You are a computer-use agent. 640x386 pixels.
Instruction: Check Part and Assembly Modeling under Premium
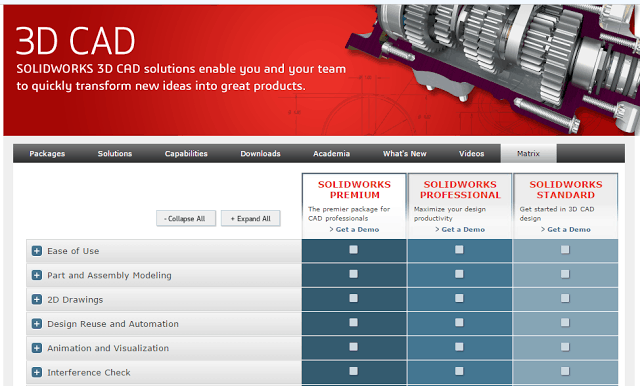353,274
